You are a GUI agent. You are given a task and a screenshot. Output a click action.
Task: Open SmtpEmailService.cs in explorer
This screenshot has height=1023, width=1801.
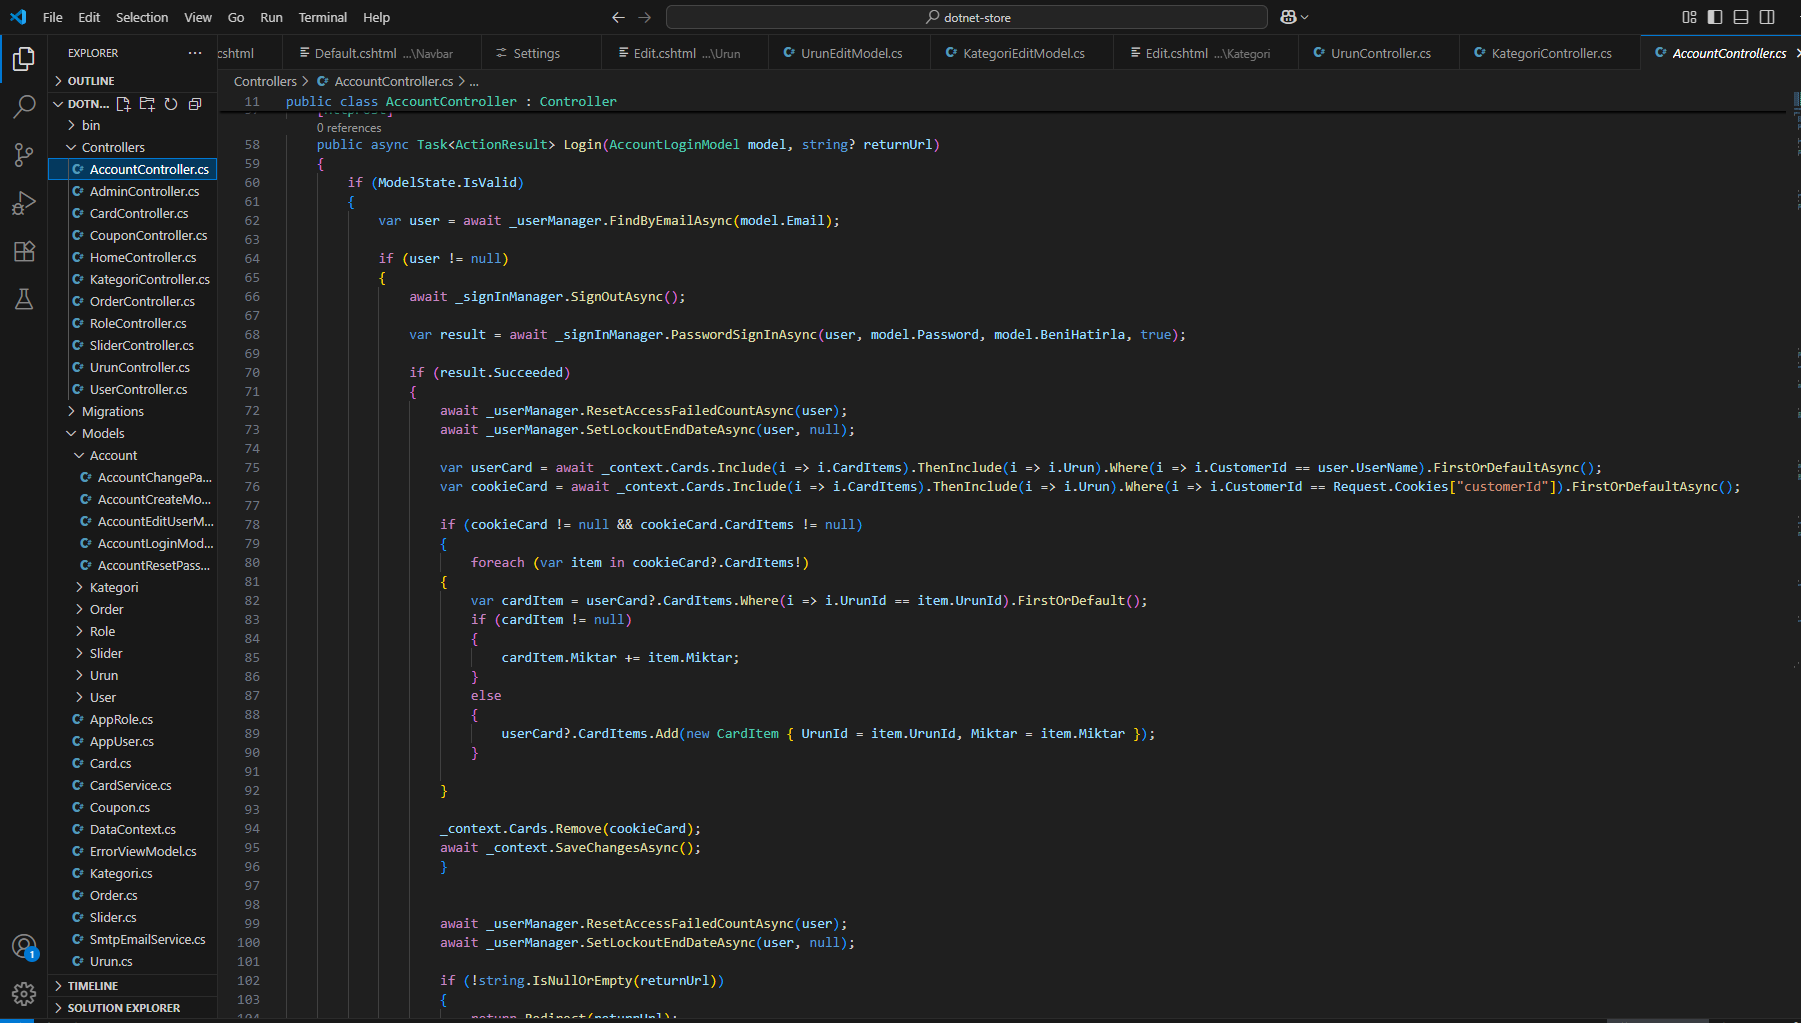pos(133,939)
